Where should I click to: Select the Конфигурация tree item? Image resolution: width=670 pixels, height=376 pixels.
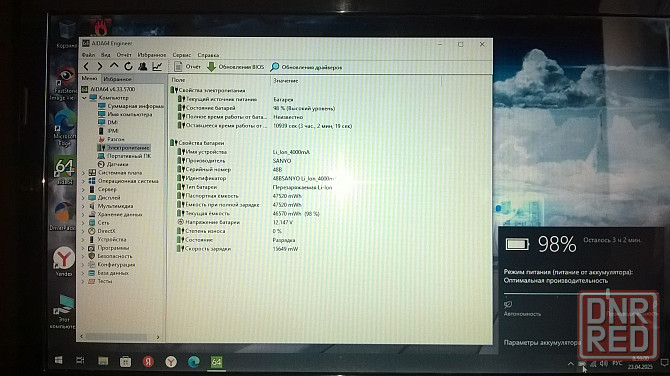[x=111, y=264]
